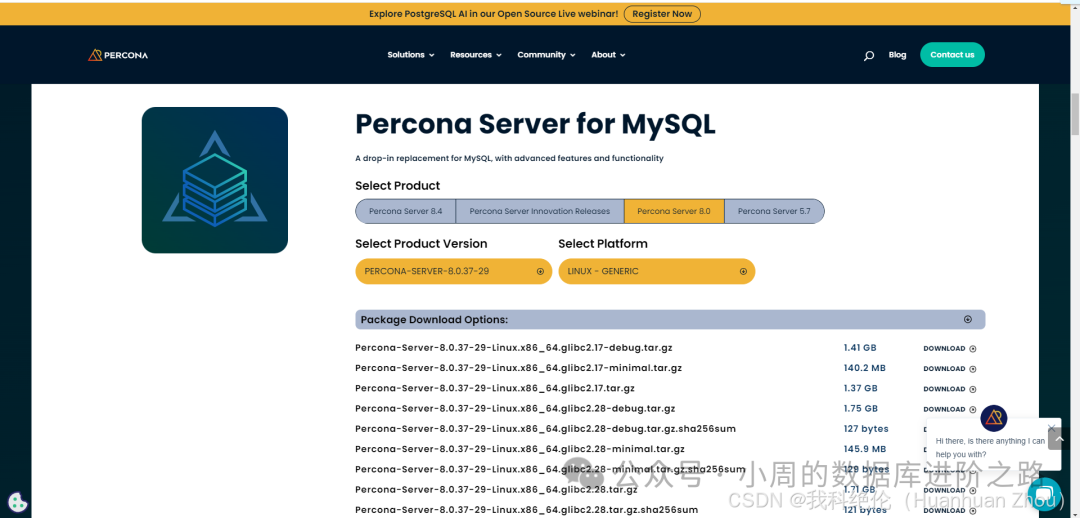Click the drop-in replacement description text
Screen dimensions: 1080x518
click(509, 158)
